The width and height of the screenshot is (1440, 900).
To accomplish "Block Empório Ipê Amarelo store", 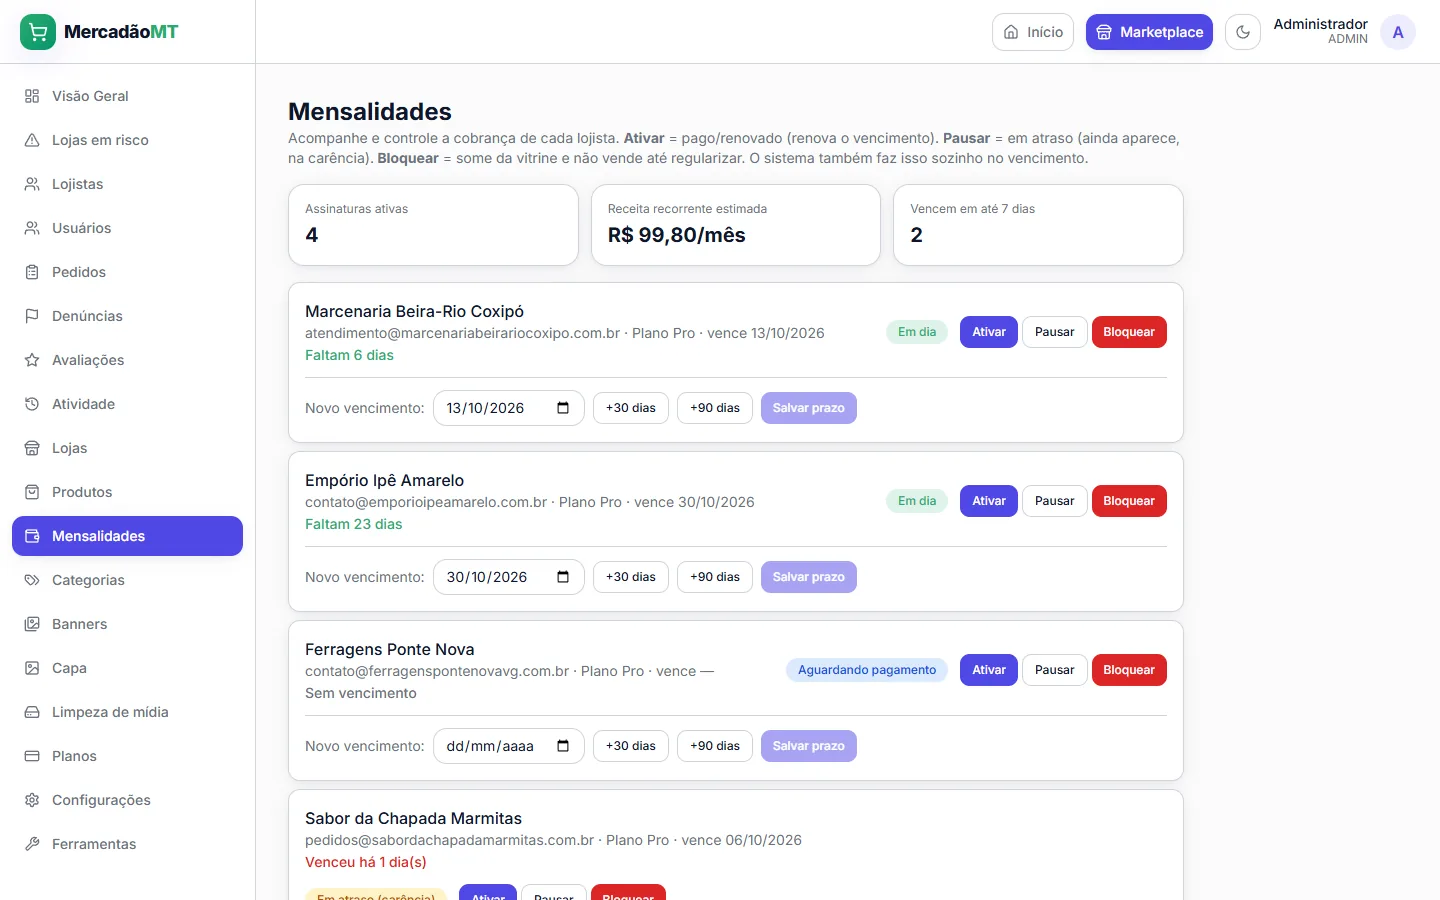I will click(1129, 501).
